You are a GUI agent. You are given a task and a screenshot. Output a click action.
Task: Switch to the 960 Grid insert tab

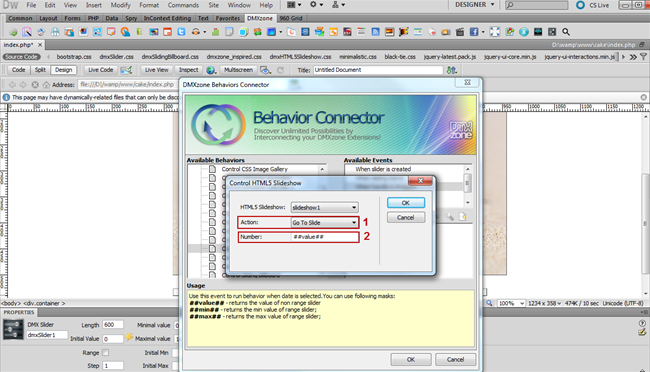pos(291,18)
